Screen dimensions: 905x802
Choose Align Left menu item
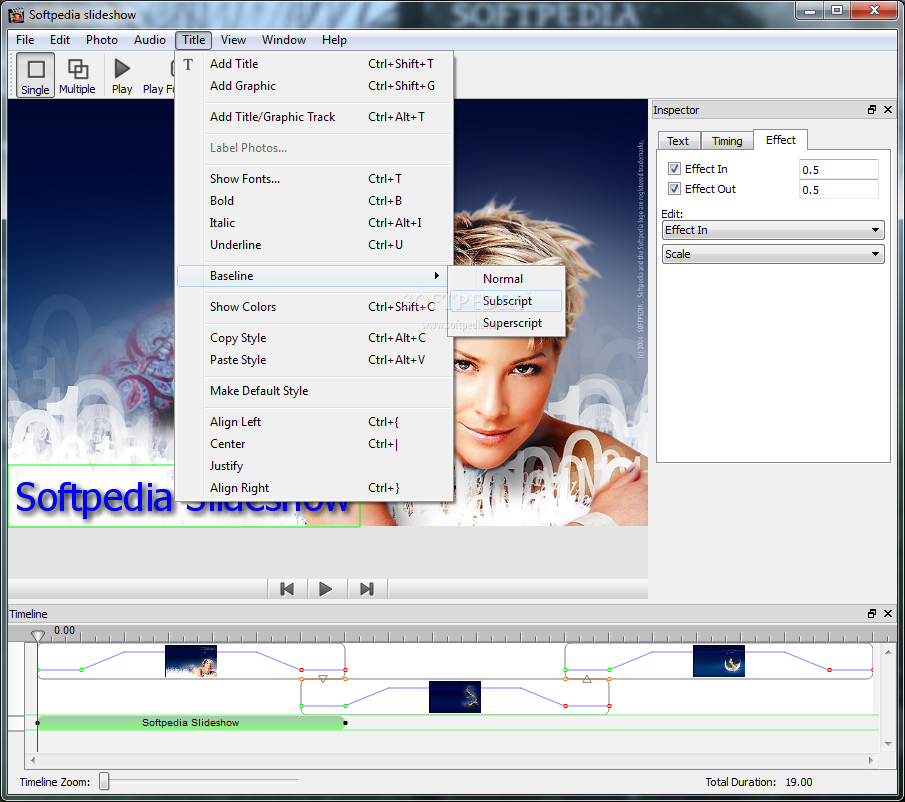315,422
